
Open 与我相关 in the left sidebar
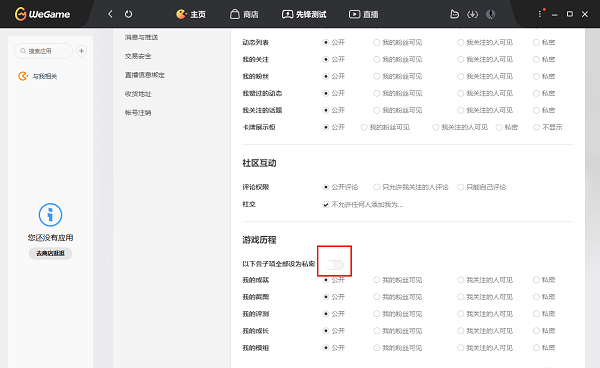38,76
